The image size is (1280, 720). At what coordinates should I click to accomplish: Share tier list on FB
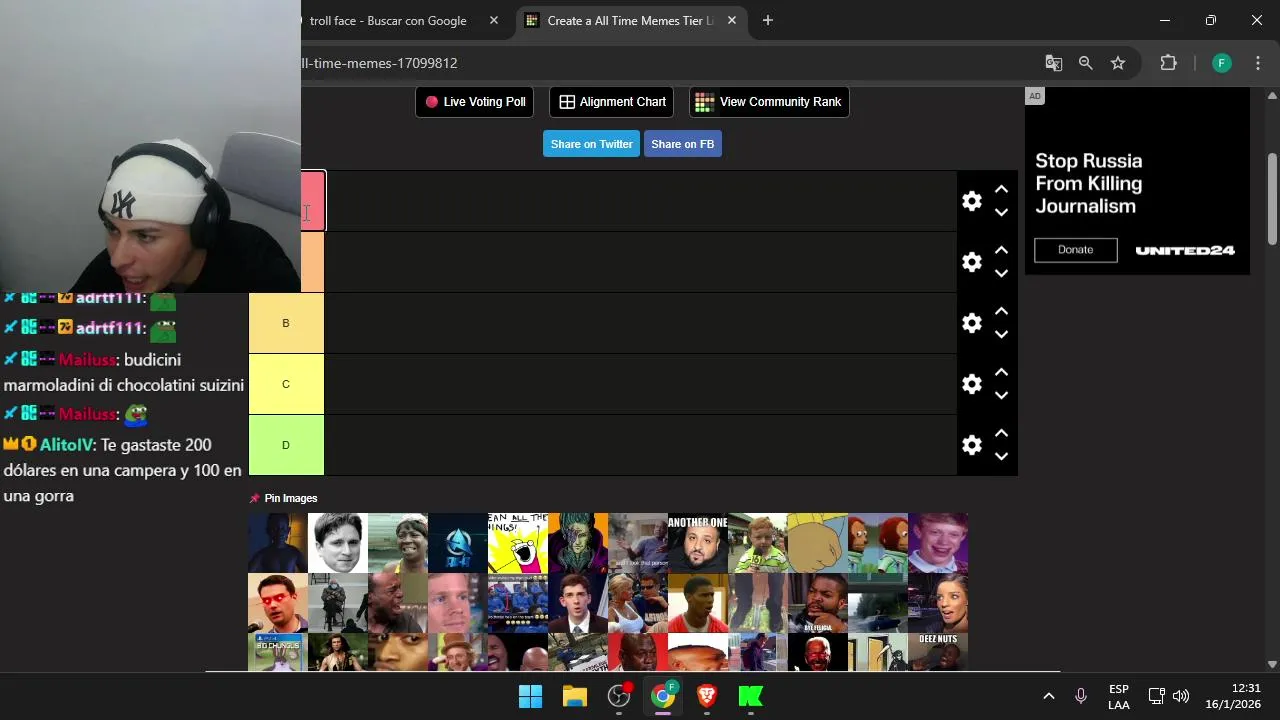682,144
